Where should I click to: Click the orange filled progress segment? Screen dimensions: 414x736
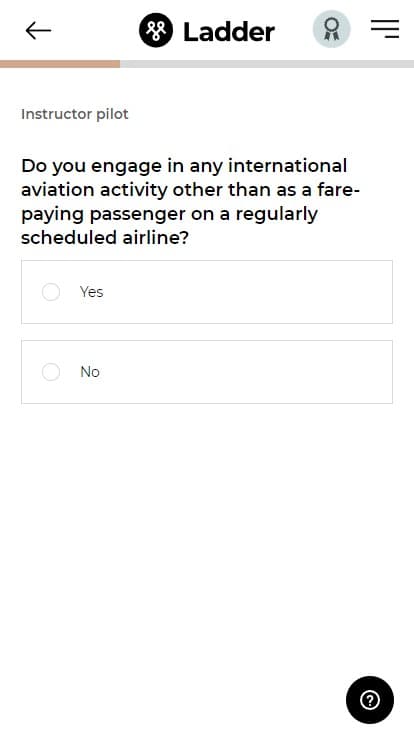tap(60, 64)
